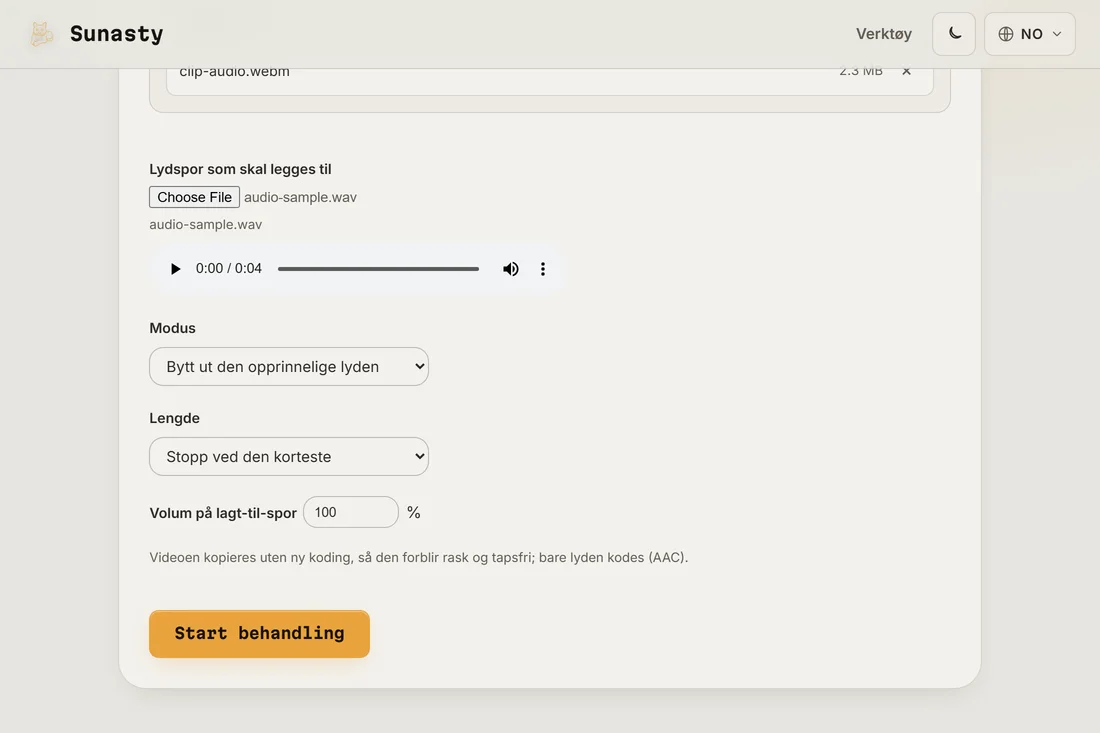Viewport: 1100px width, 733px height.
Task: Click the 0:00 / 0:04 time display
Action: [229, 269]
